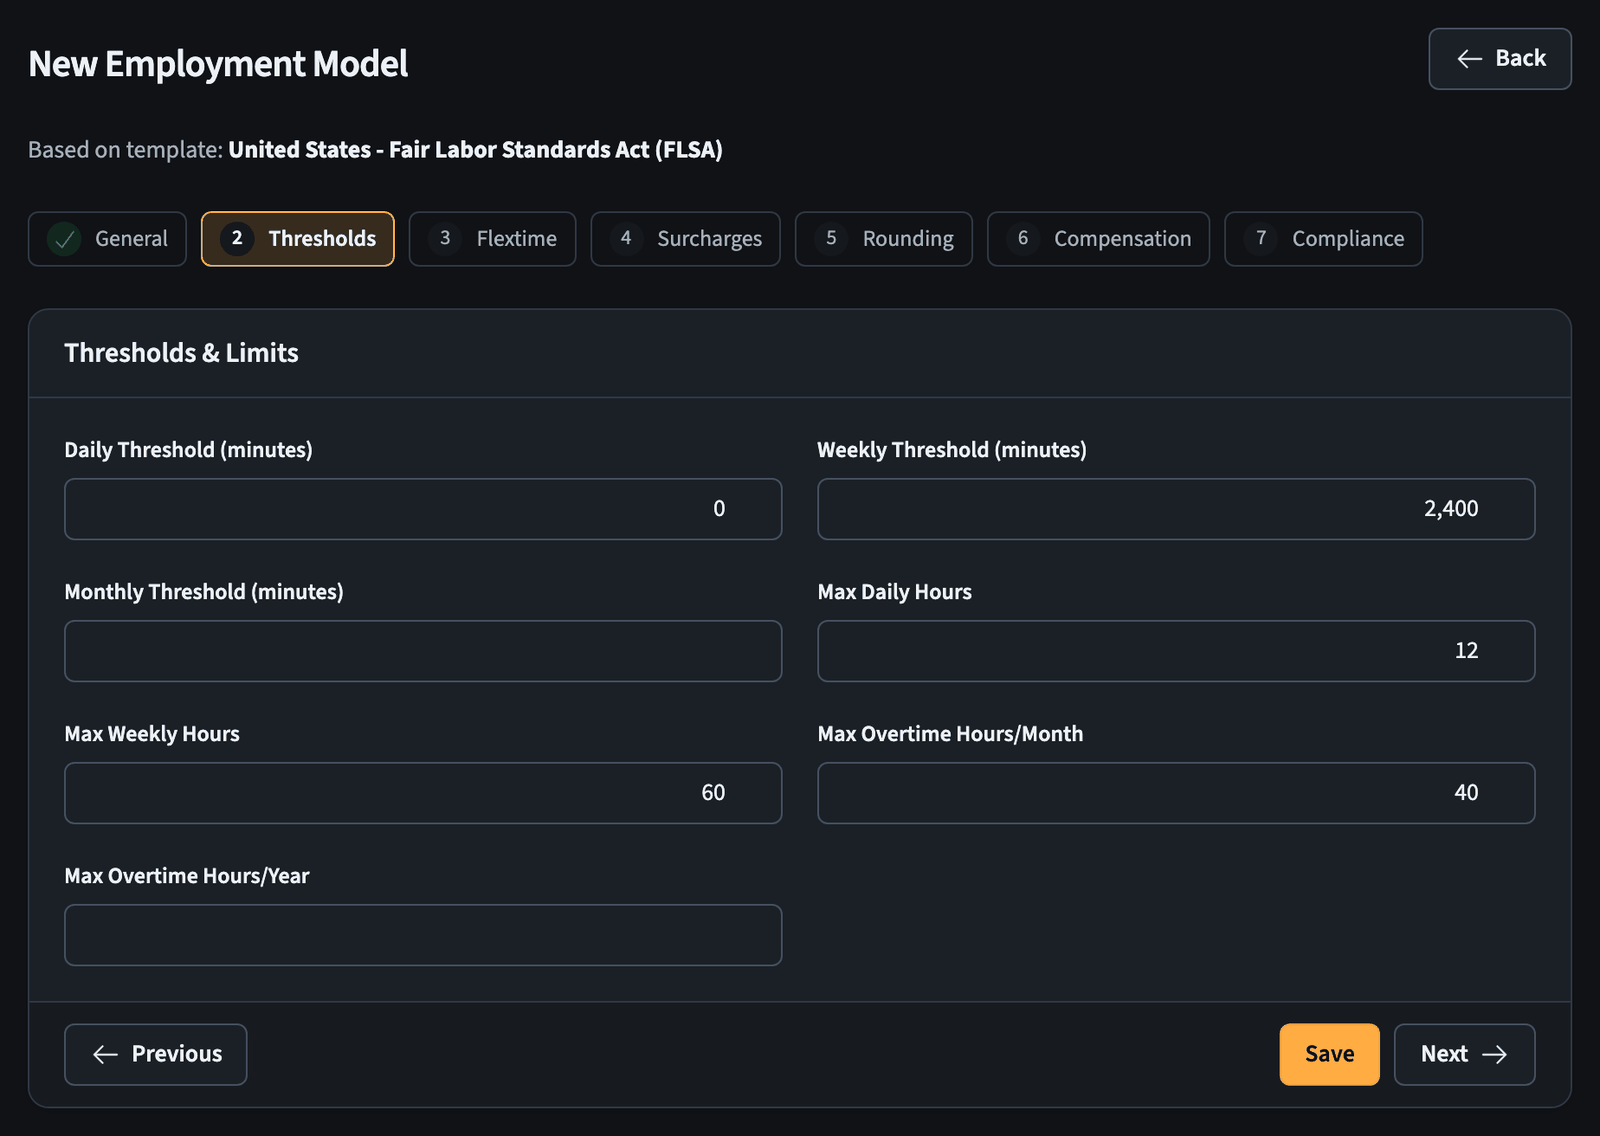Click the New Employment Model title
Image resolution: width=1600 pixels, height=1136 pixels.
[218, 64]
